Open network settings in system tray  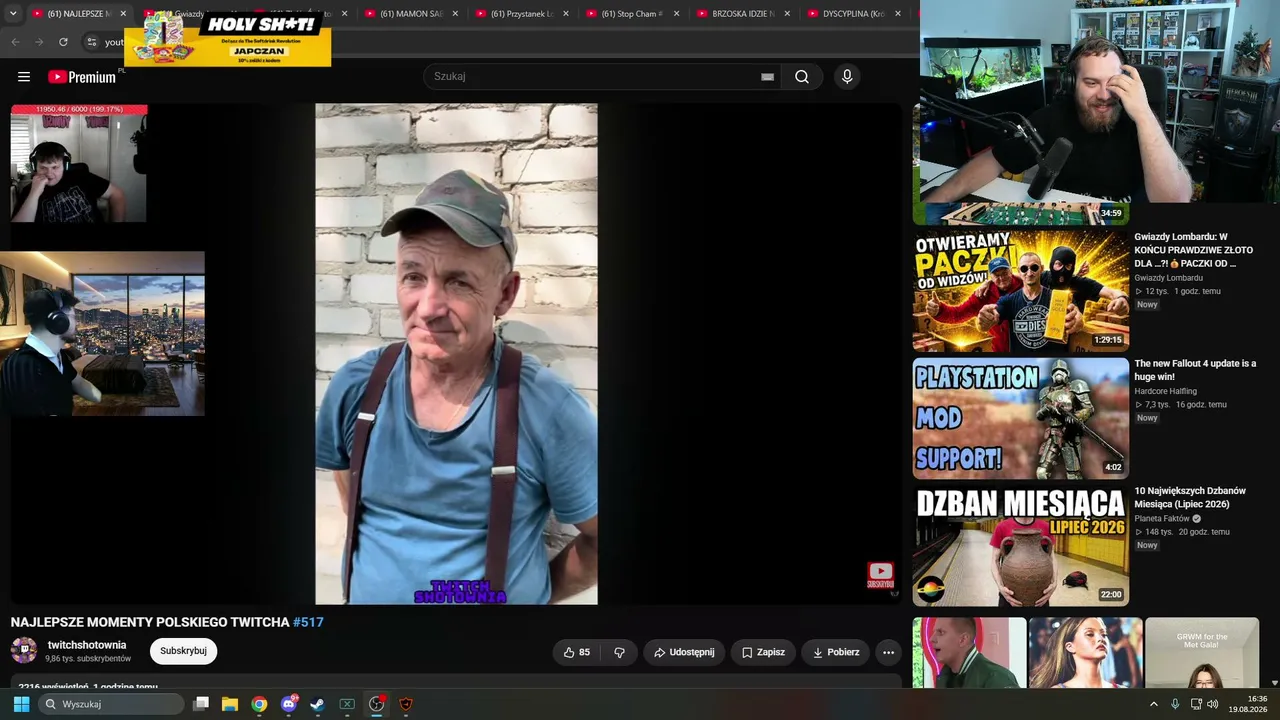1195,704
